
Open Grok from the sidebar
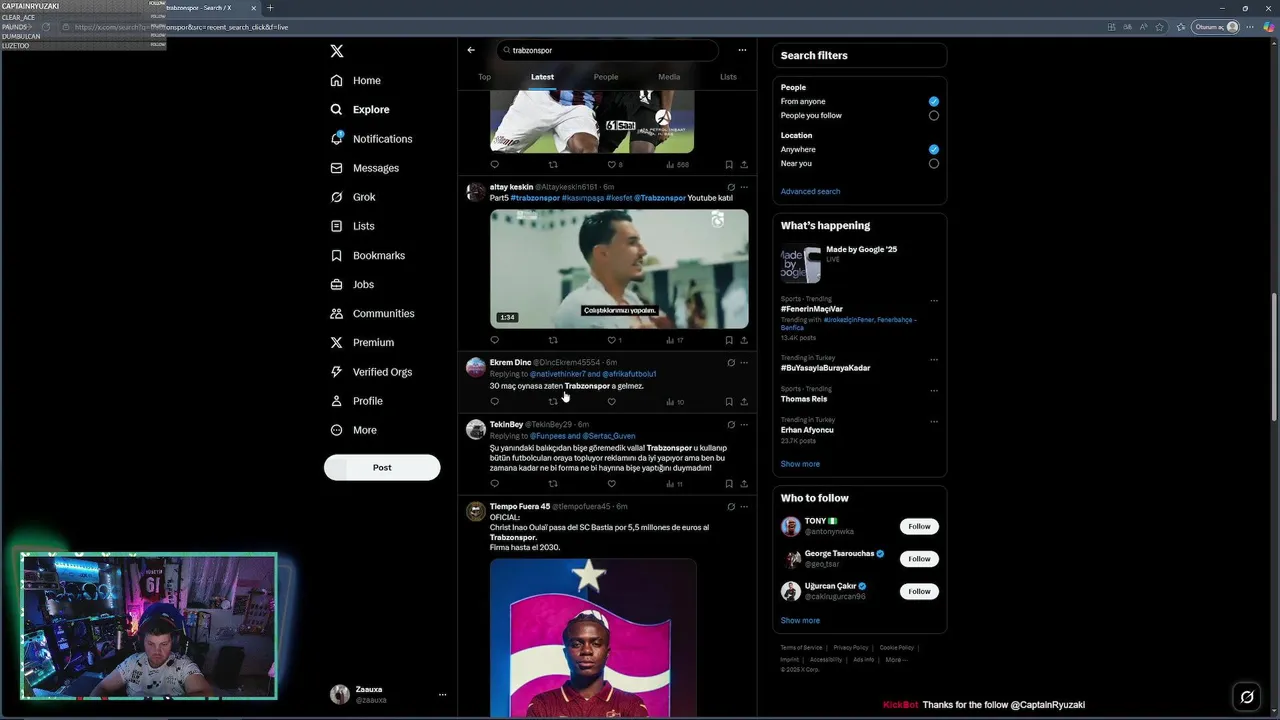pos(353,197)
